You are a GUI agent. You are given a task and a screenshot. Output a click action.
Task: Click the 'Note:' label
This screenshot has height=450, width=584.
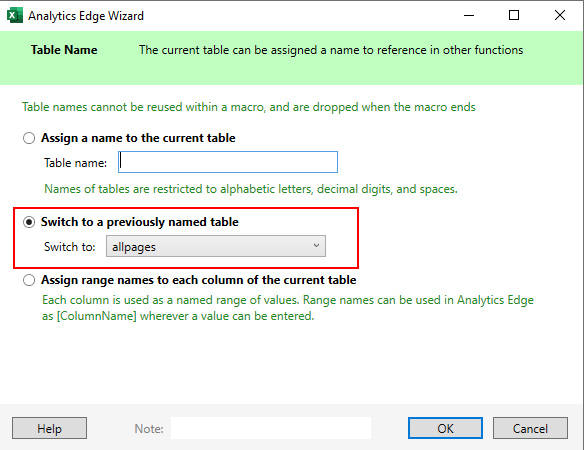pyautogui.click(x=149, y=429)
